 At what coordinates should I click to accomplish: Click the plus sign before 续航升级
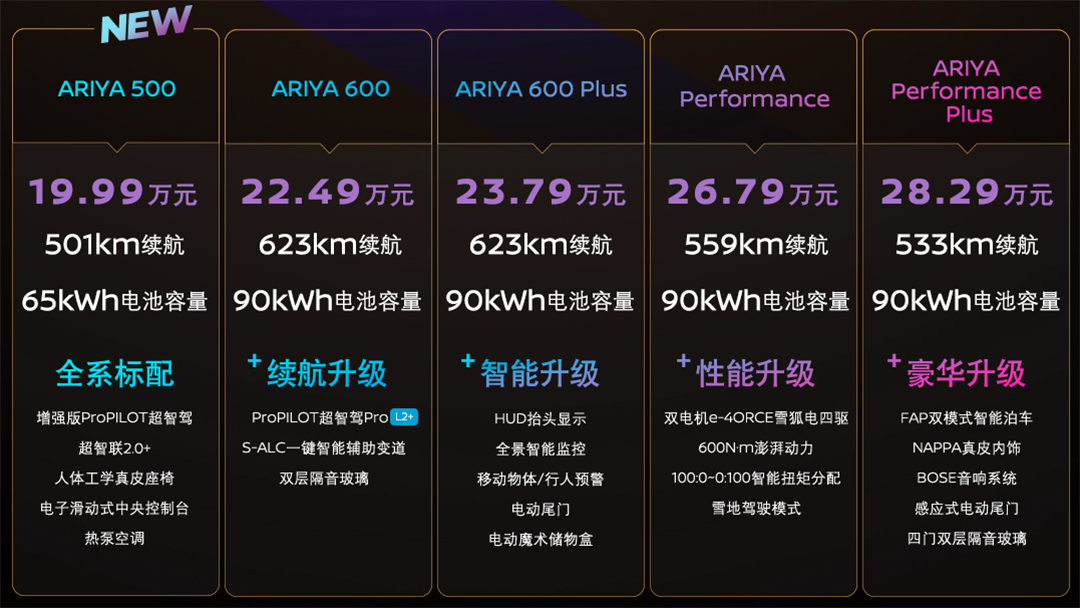coord(254,360)
